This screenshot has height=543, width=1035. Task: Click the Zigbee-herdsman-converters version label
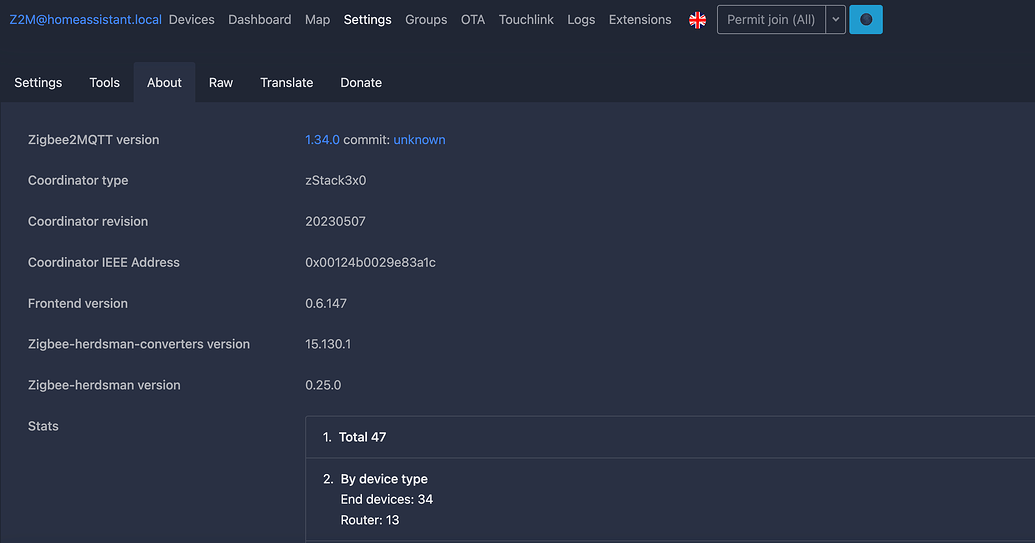(x=139, y=344)
